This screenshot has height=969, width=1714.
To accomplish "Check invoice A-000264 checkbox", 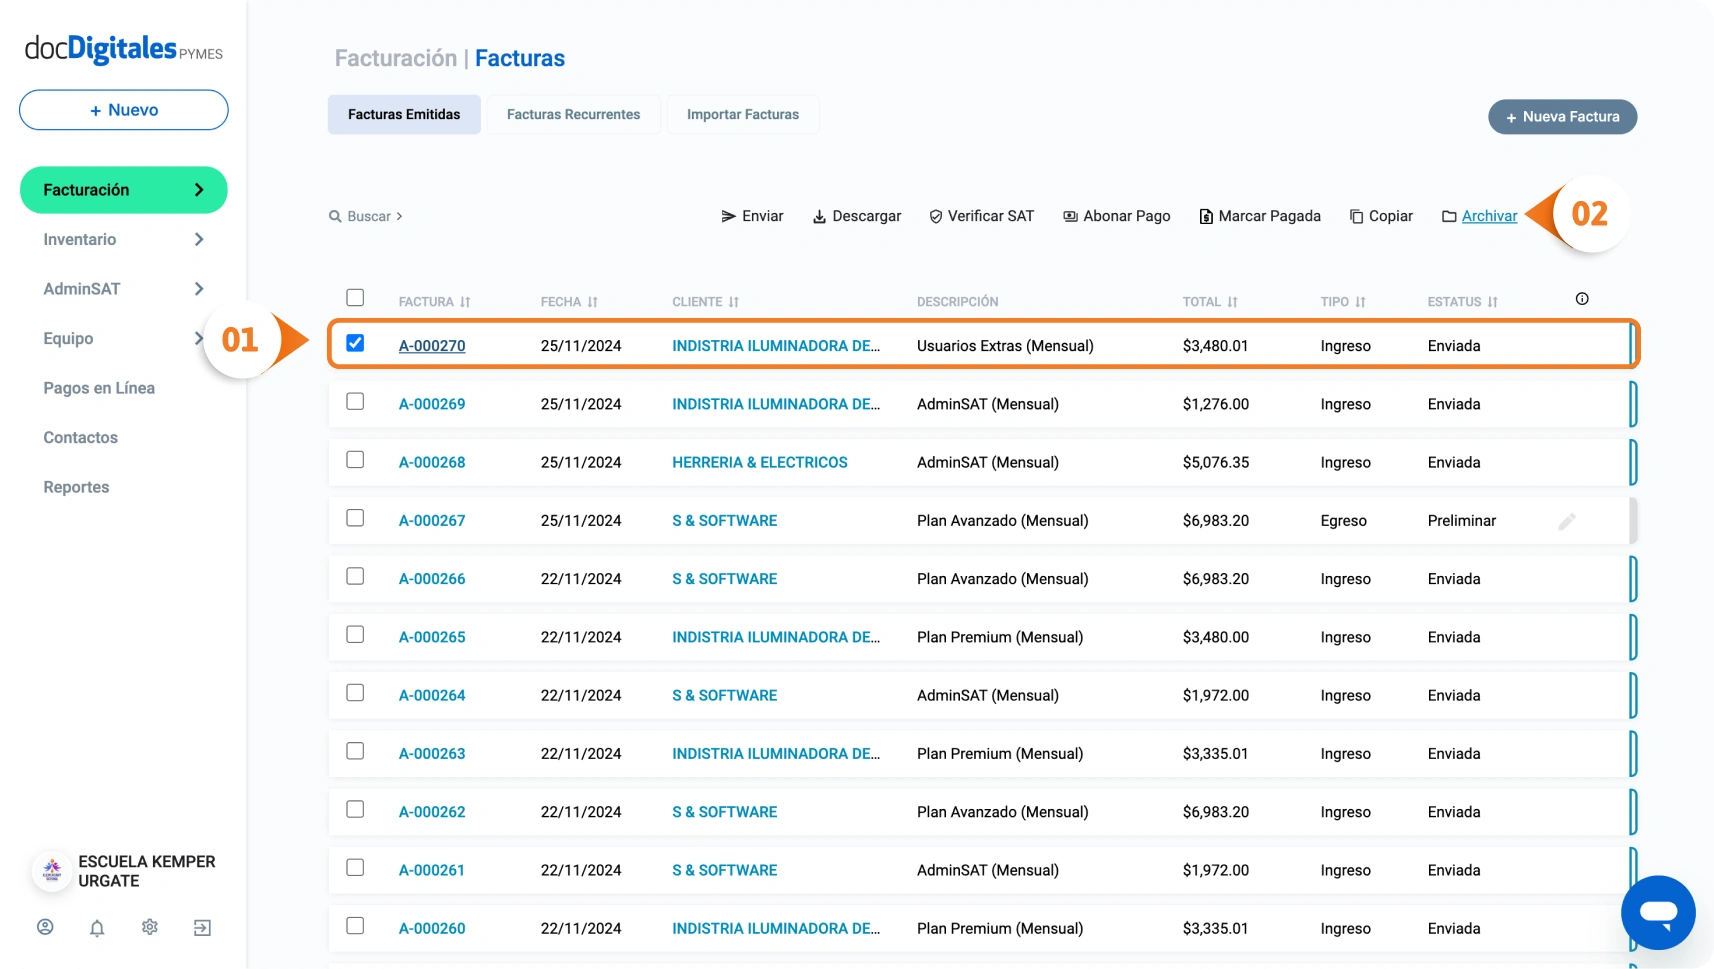I will pos(355,693).
